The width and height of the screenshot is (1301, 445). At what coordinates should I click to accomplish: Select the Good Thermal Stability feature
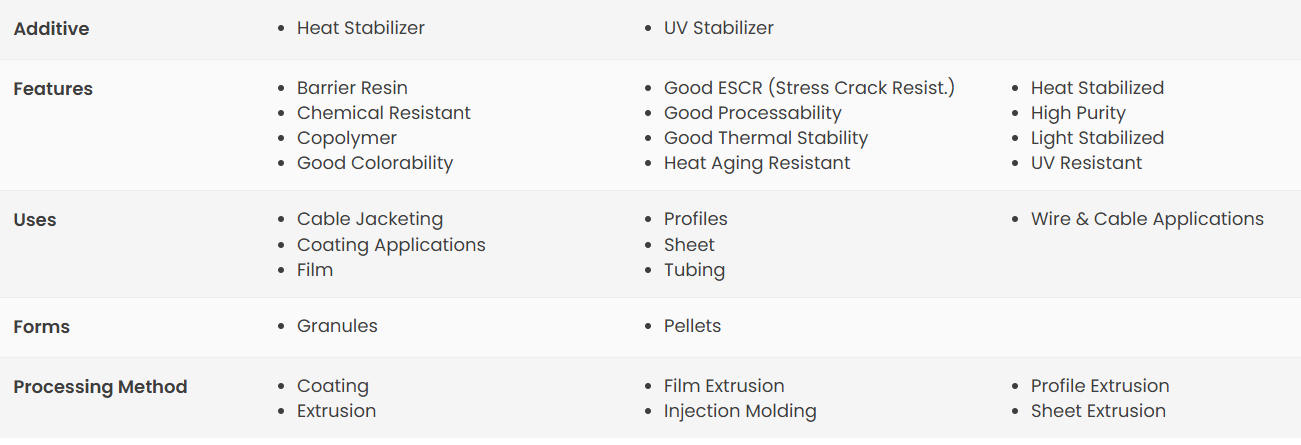(x=765, y=138)
